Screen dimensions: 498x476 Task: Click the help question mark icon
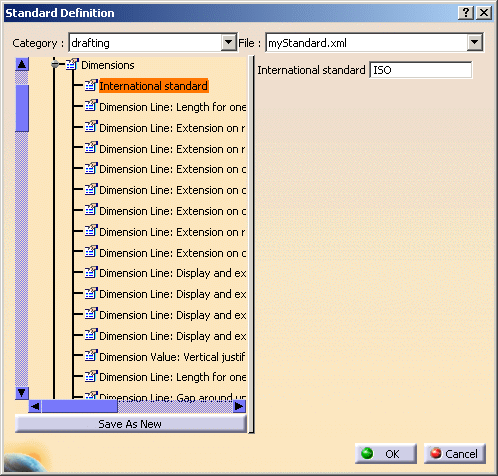[x=466, y=13]
